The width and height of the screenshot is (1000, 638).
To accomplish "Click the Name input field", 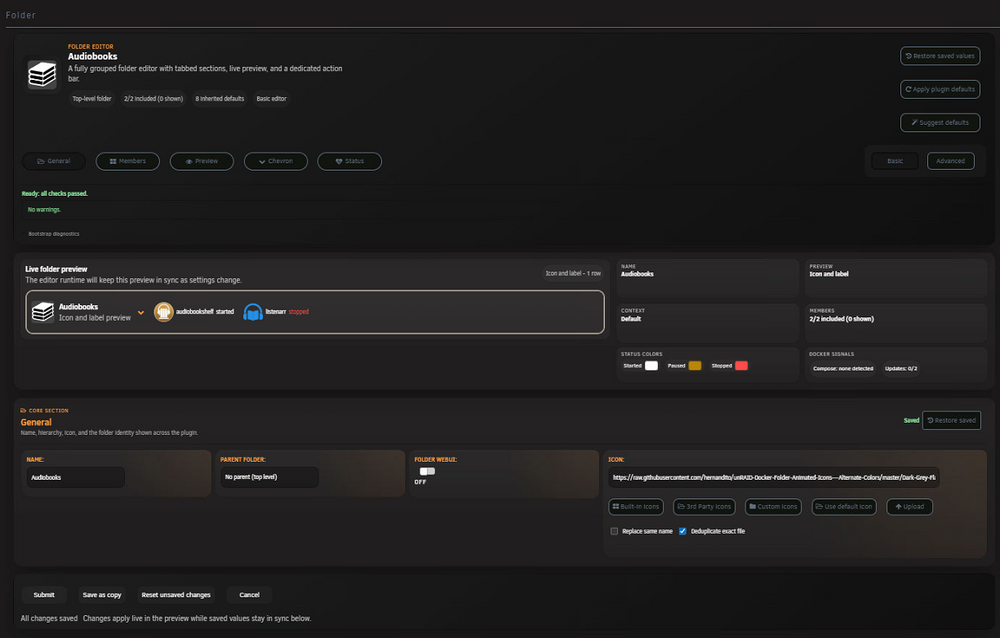I will pyautogui.click(x=75, y=477).
